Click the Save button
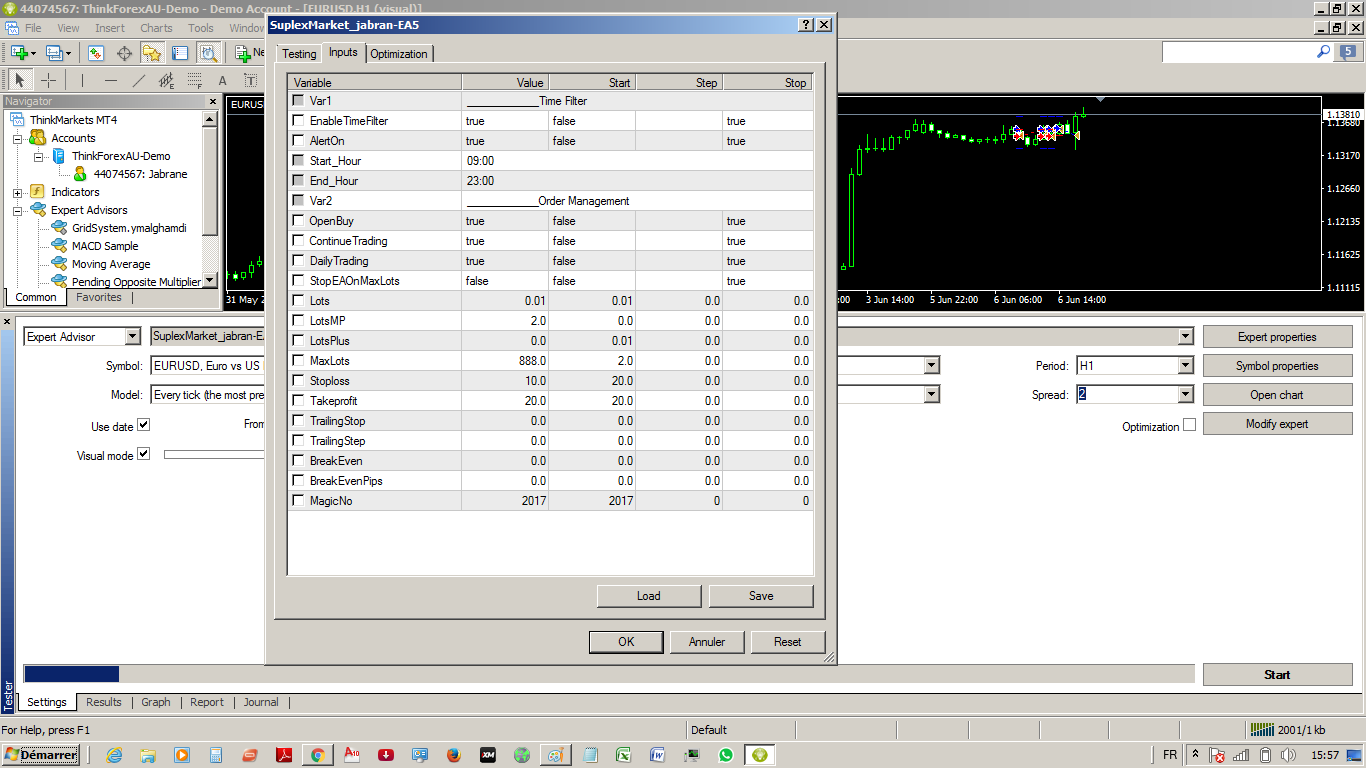1366x768 pixels. click(761, 596)
